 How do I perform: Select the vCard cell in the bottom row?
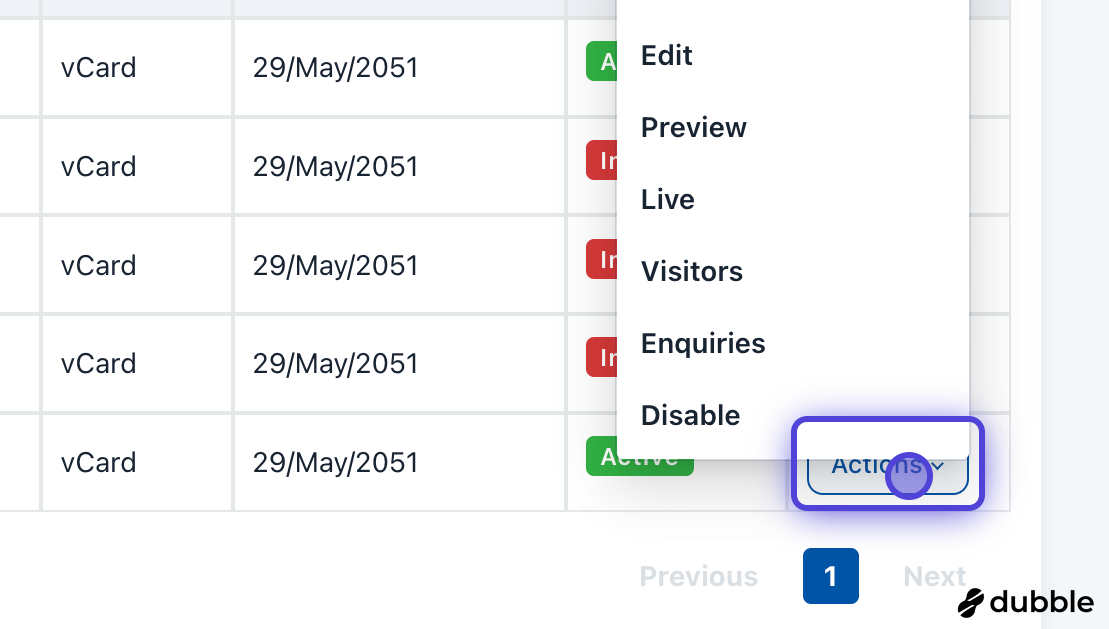click(x=99, y=463)
